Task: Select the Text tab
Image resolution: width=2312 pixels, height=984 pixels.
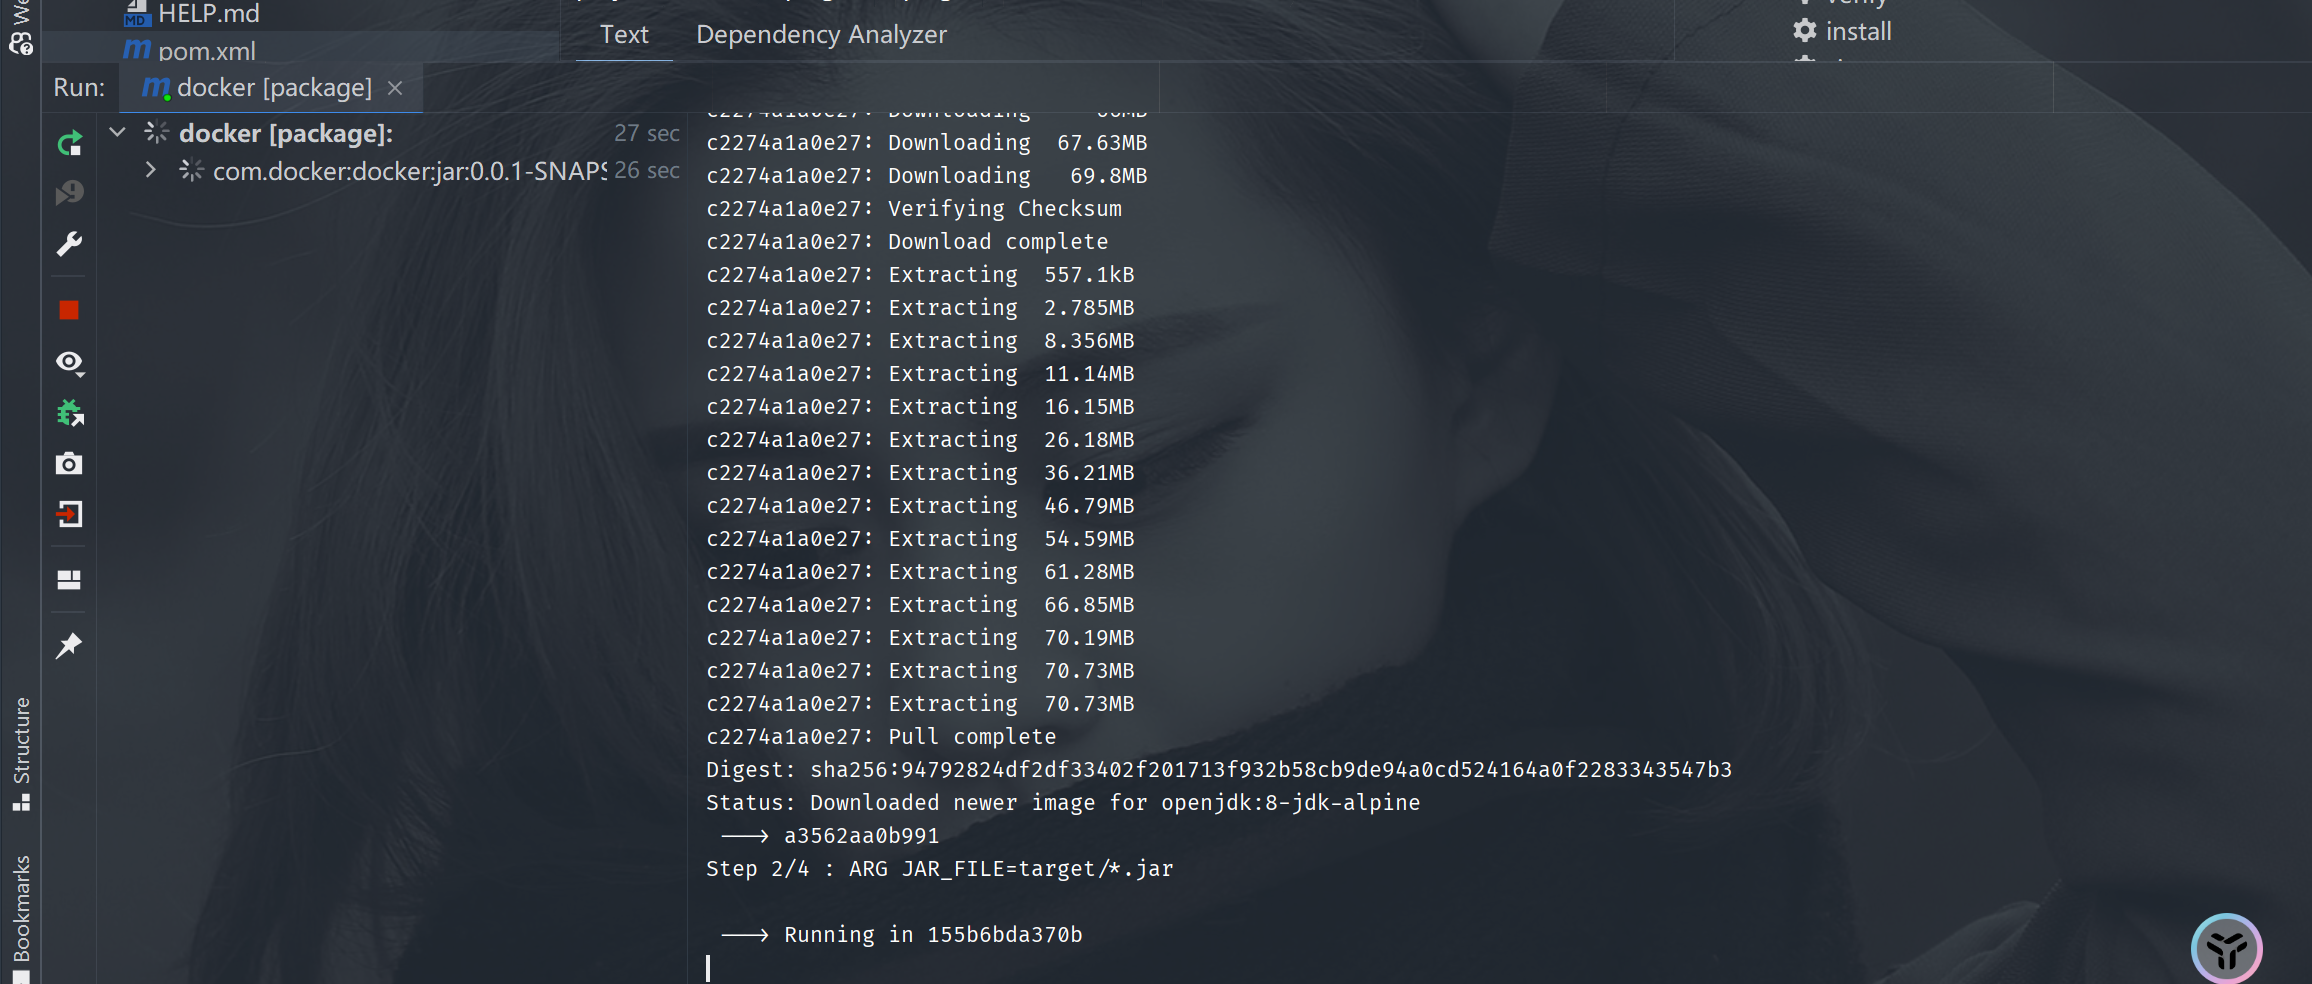Action: click(624, 35)
